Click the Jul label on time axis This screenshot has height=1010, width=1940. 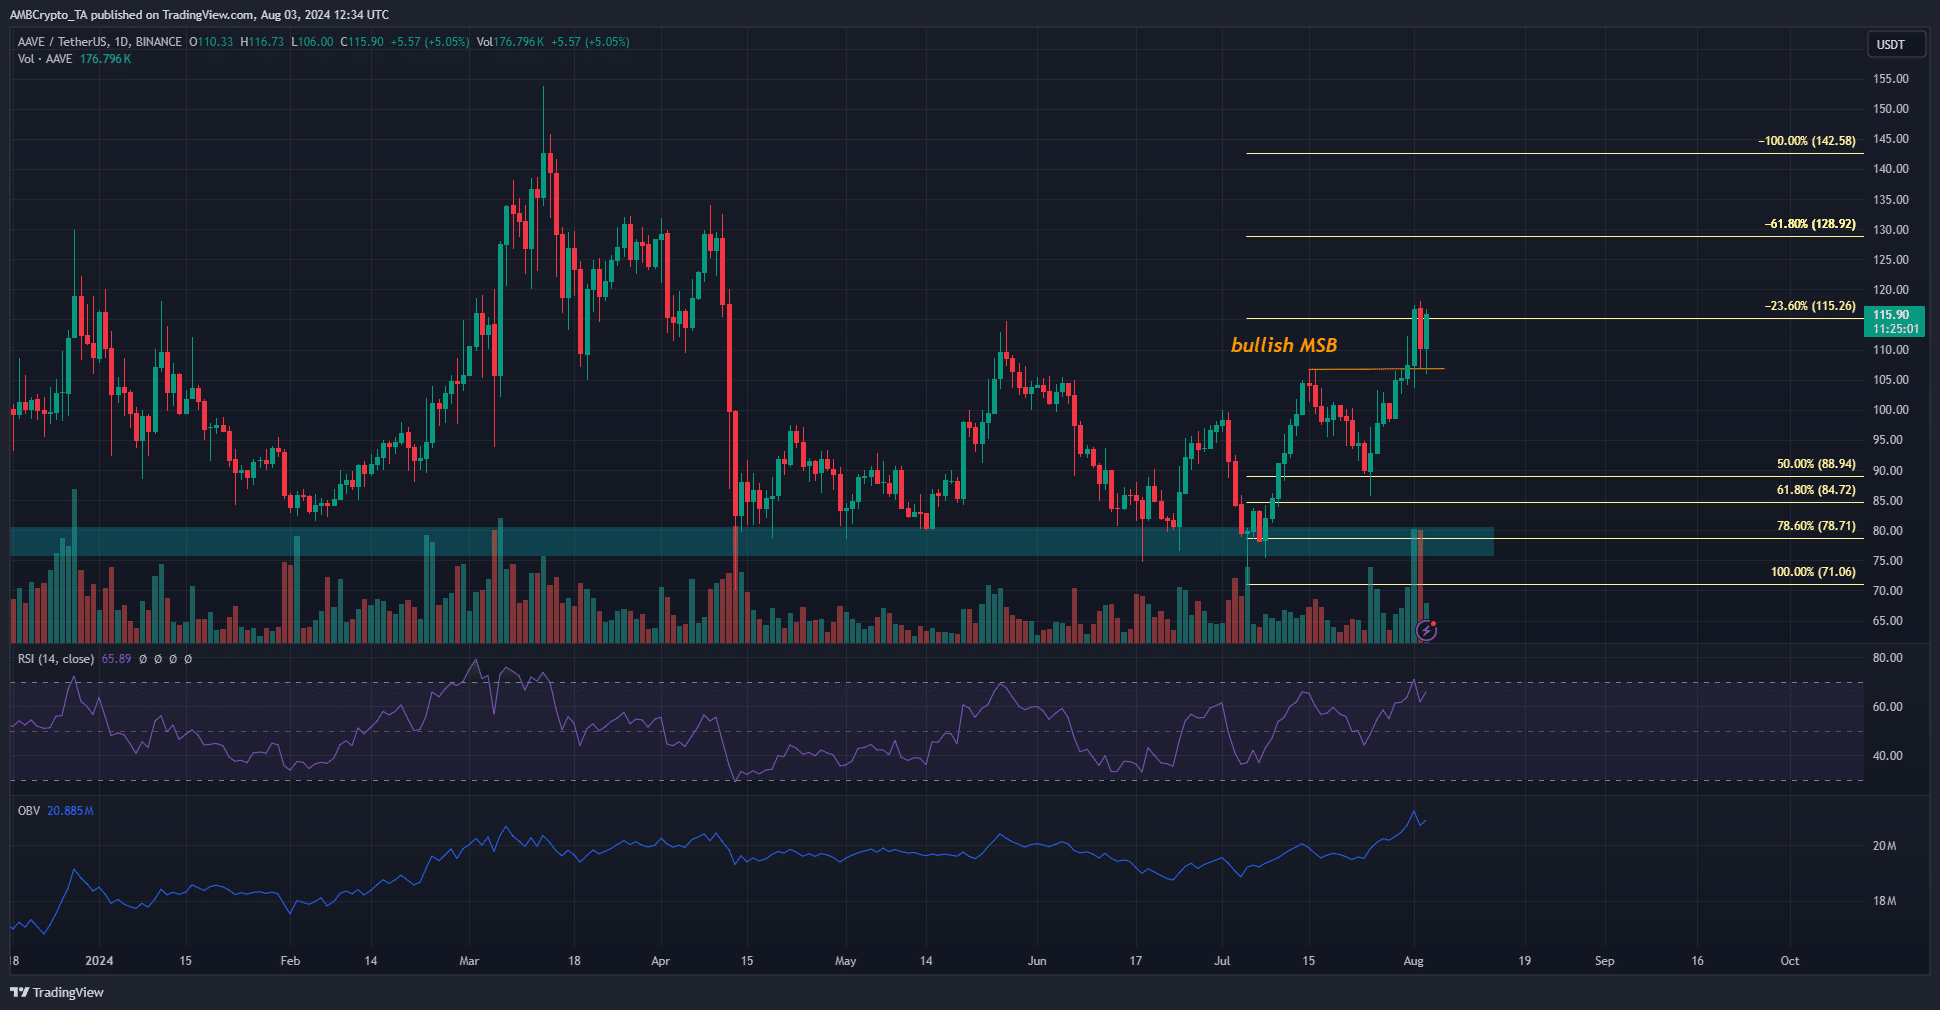pyautogui.click(x=1222, y=961)
